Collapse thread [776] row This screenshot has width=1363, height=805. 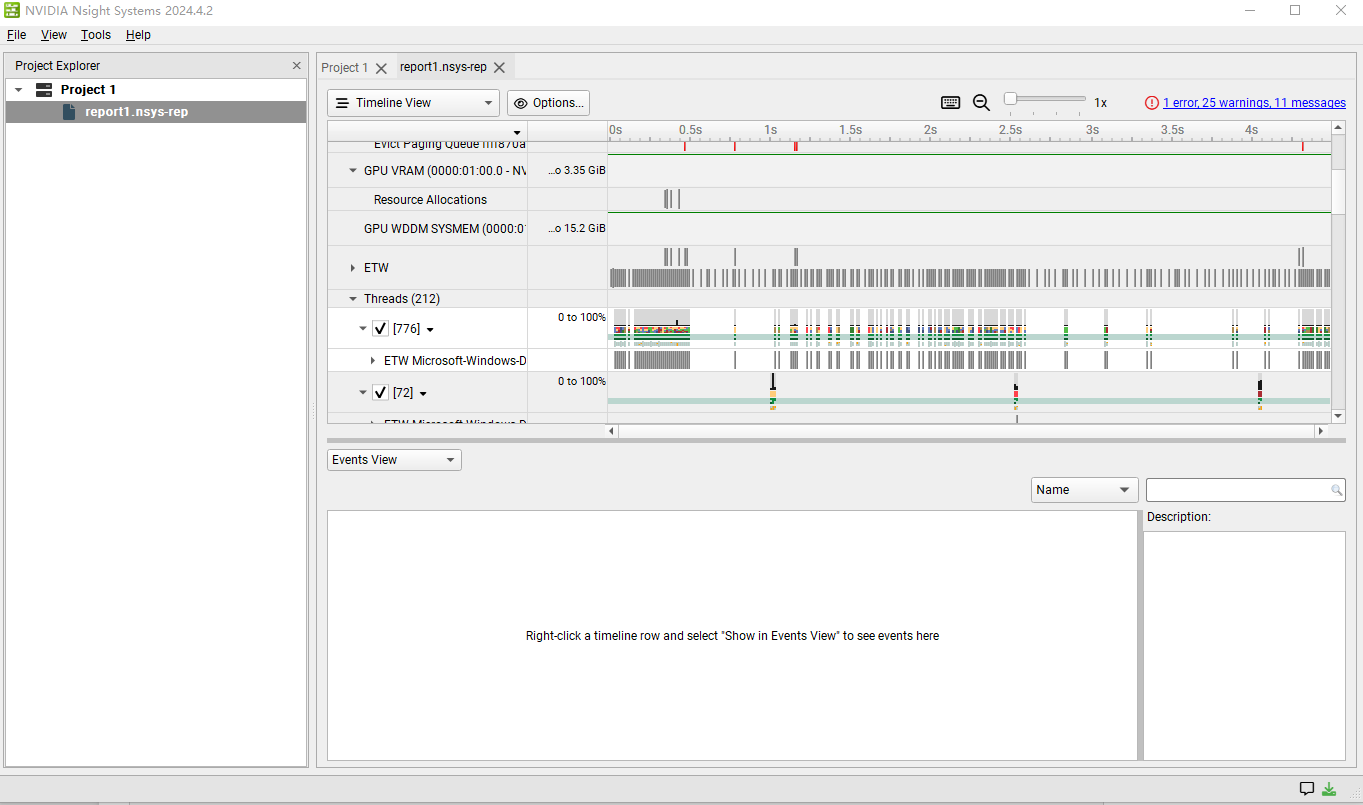tap(363, 329)
